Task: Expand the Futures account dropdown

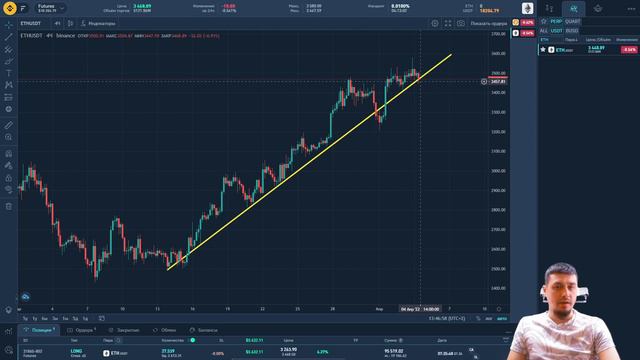Action: 51,8
